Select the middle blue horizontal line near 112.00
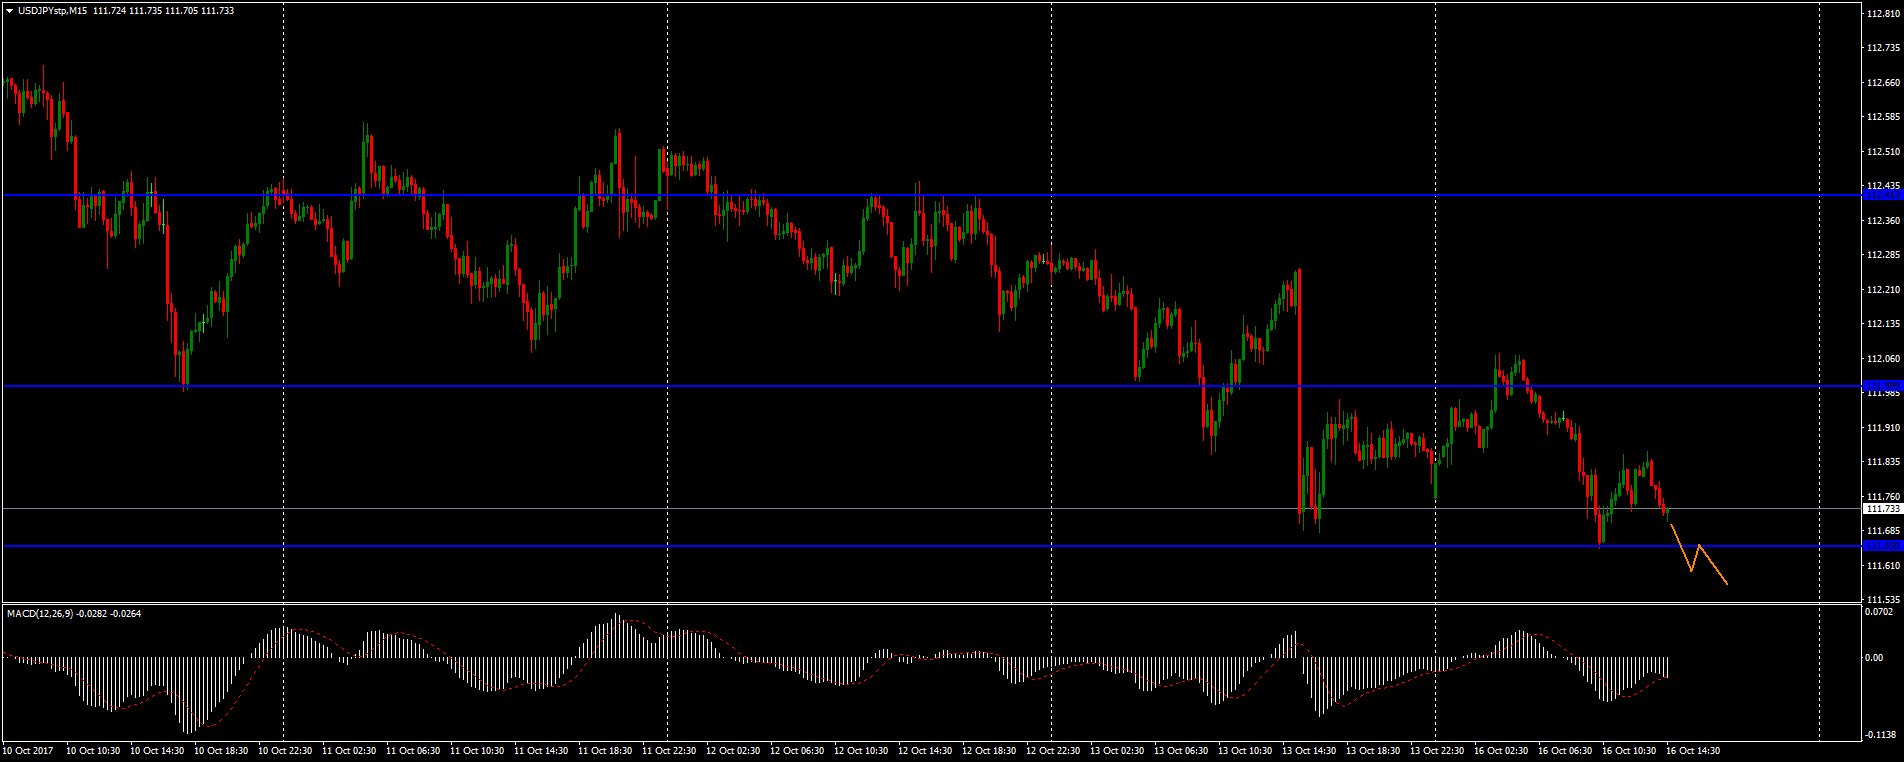The image size is (1904, 762). 930,385
